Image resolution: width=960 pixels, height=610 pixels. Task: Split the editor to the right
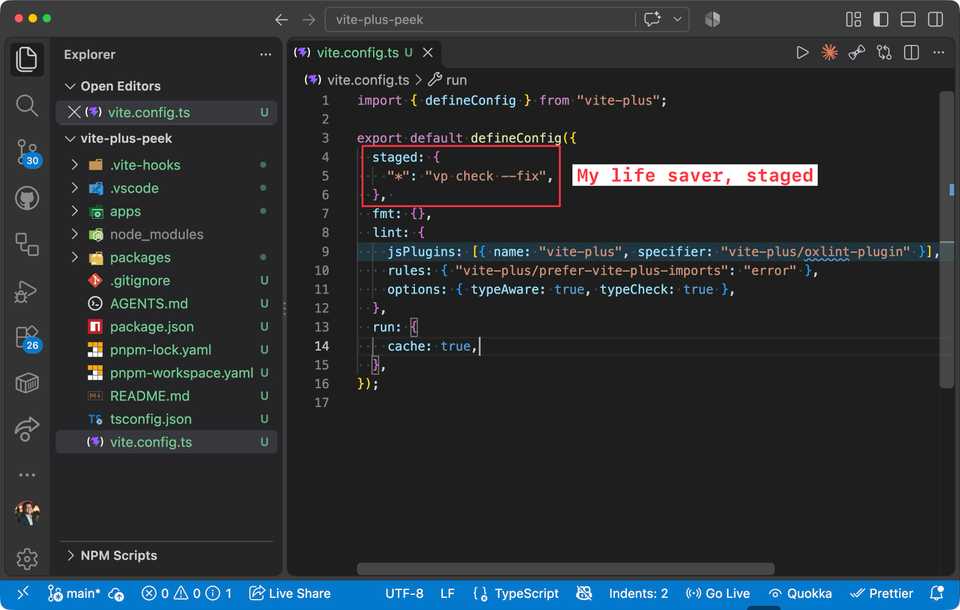pos(911,53)
